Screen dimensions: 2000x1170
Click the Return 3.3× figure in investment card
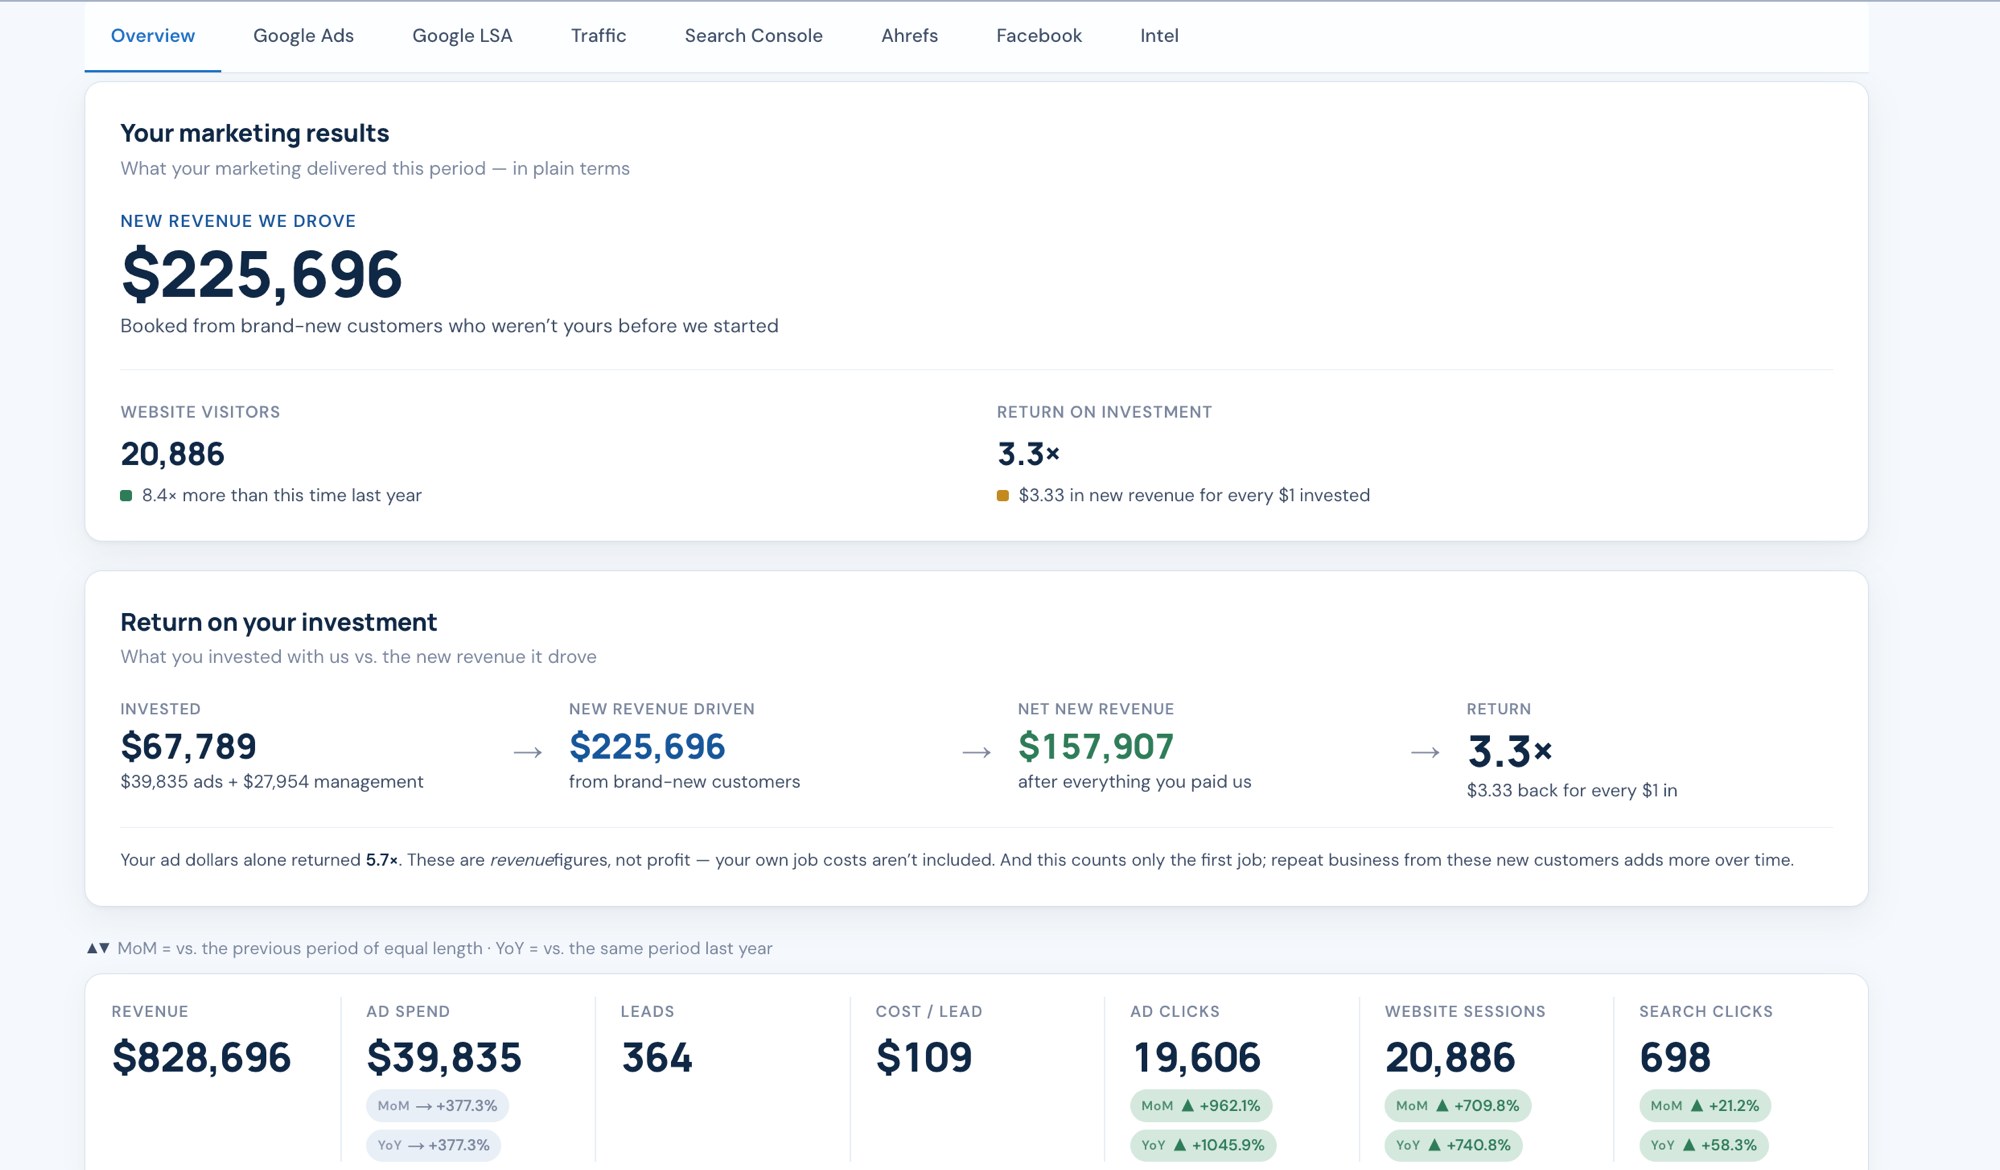(x=1510, y=751)
